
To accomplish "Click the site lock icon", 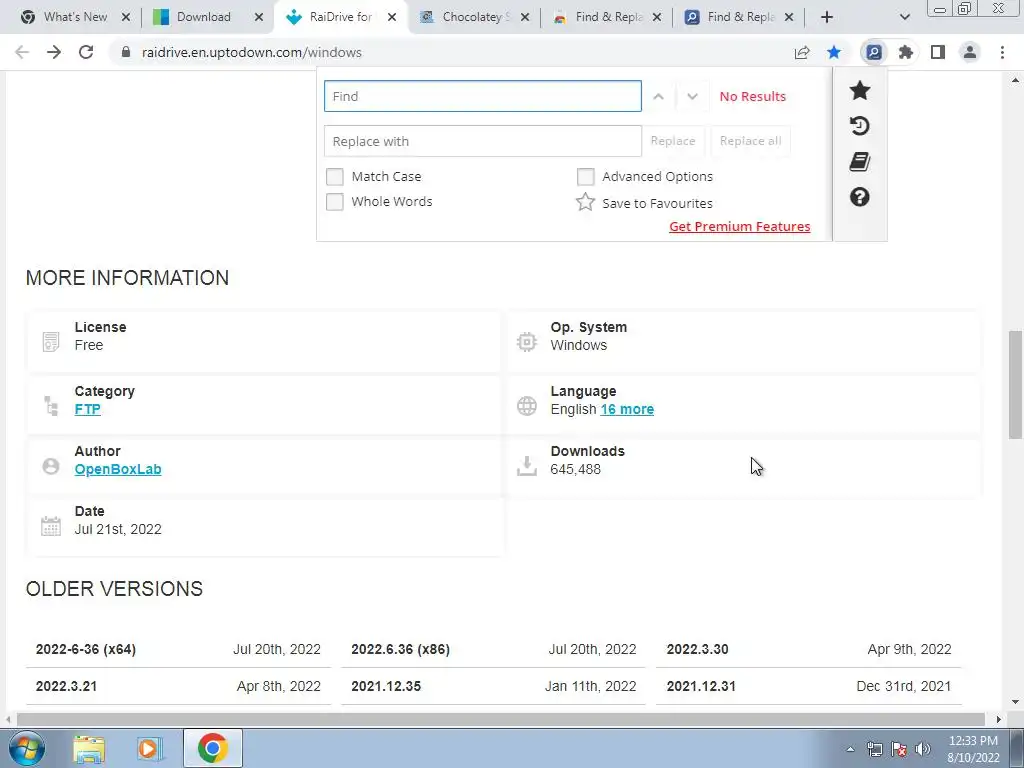I will click(126, 52).
